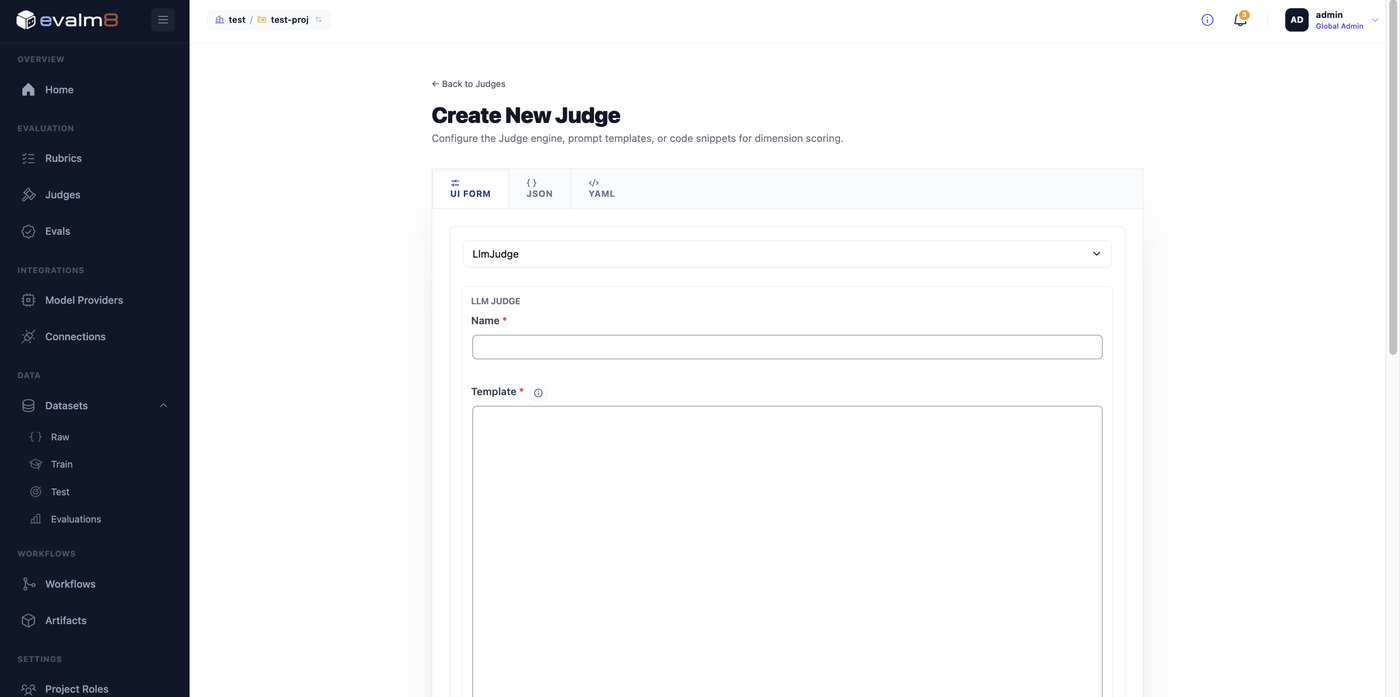The height and width of the screenshot is (697, 1400).
Task: Click the Raw braces icon
Action: point(36,437)
